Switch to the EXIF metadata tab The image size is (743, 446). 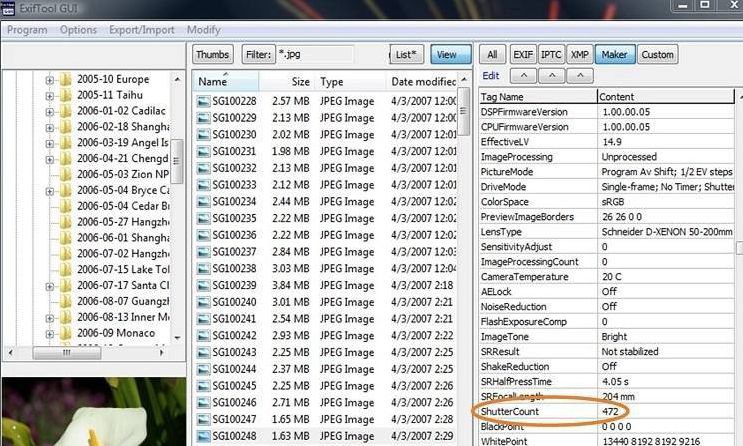coord(523,55)
